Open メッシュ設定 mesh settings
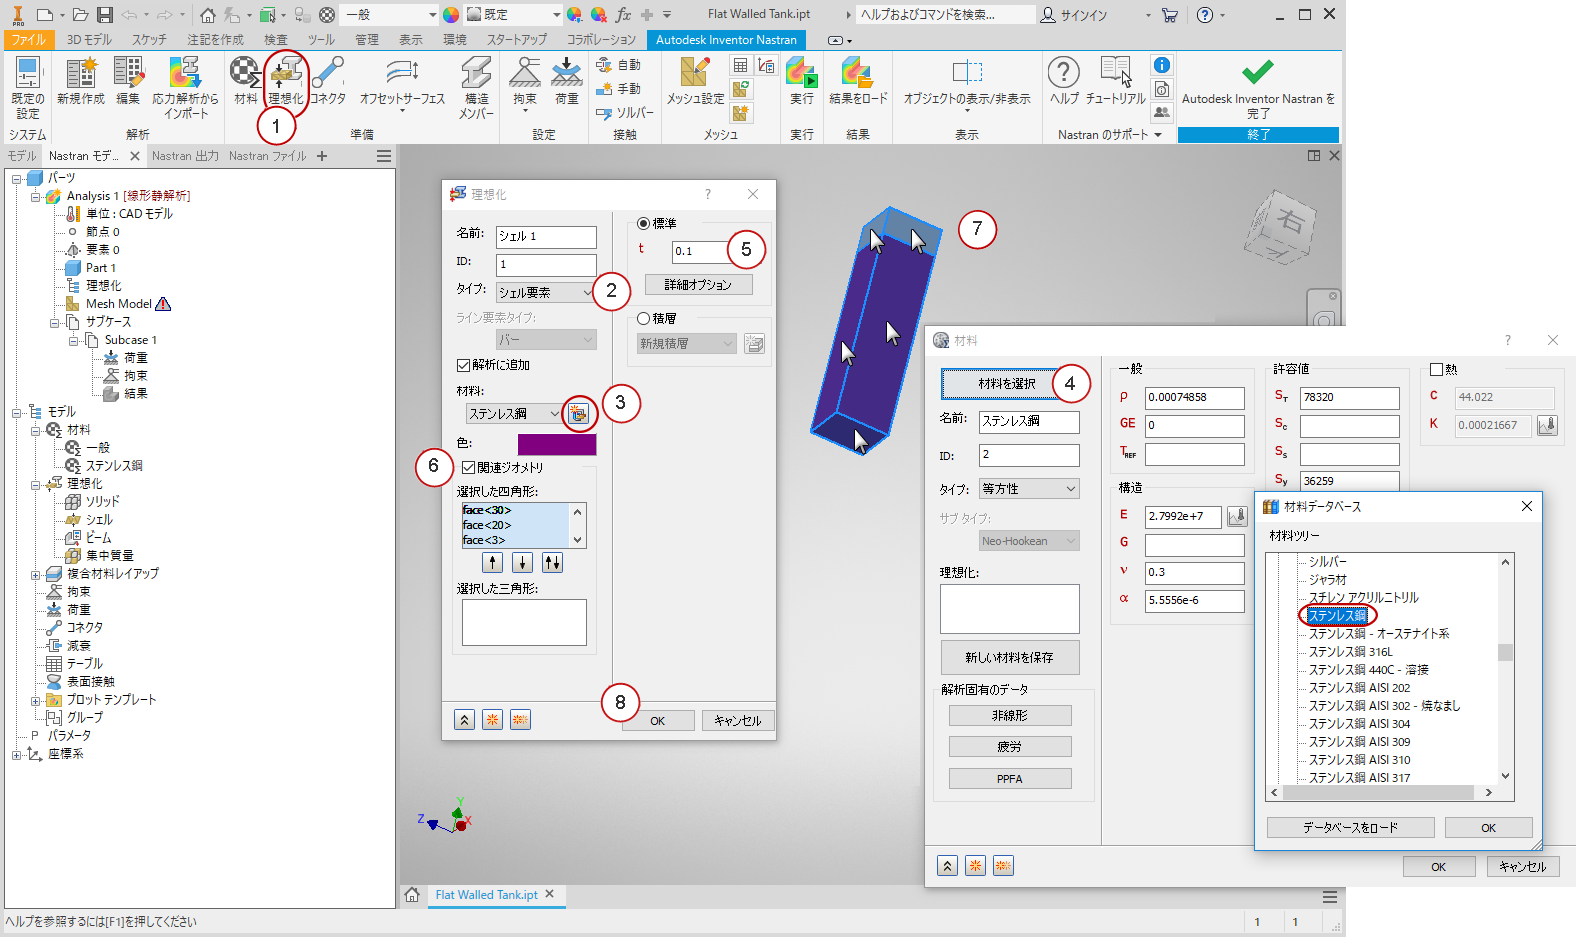Viewport: 1576px width, 937px height. [695, 80]
